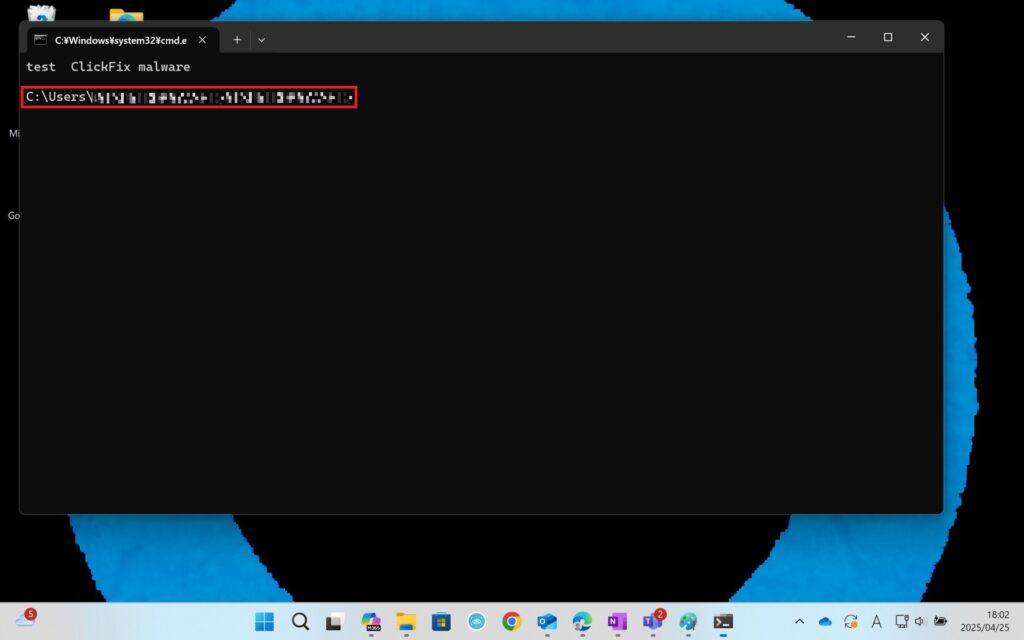Show hidden system tray icons

(x=799, y=621)
